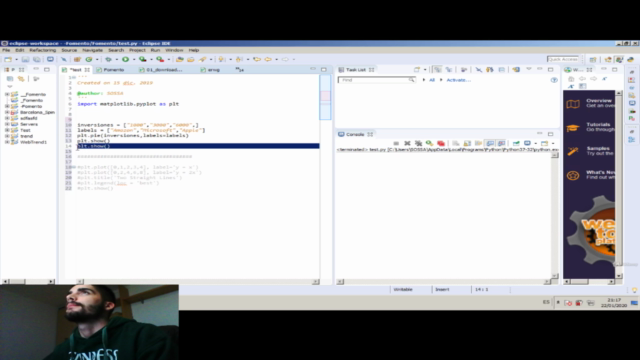Click the Package Explorer horizontal scrollbar
640x360 pixels.
pyautogui.click(x=28, y=282)
